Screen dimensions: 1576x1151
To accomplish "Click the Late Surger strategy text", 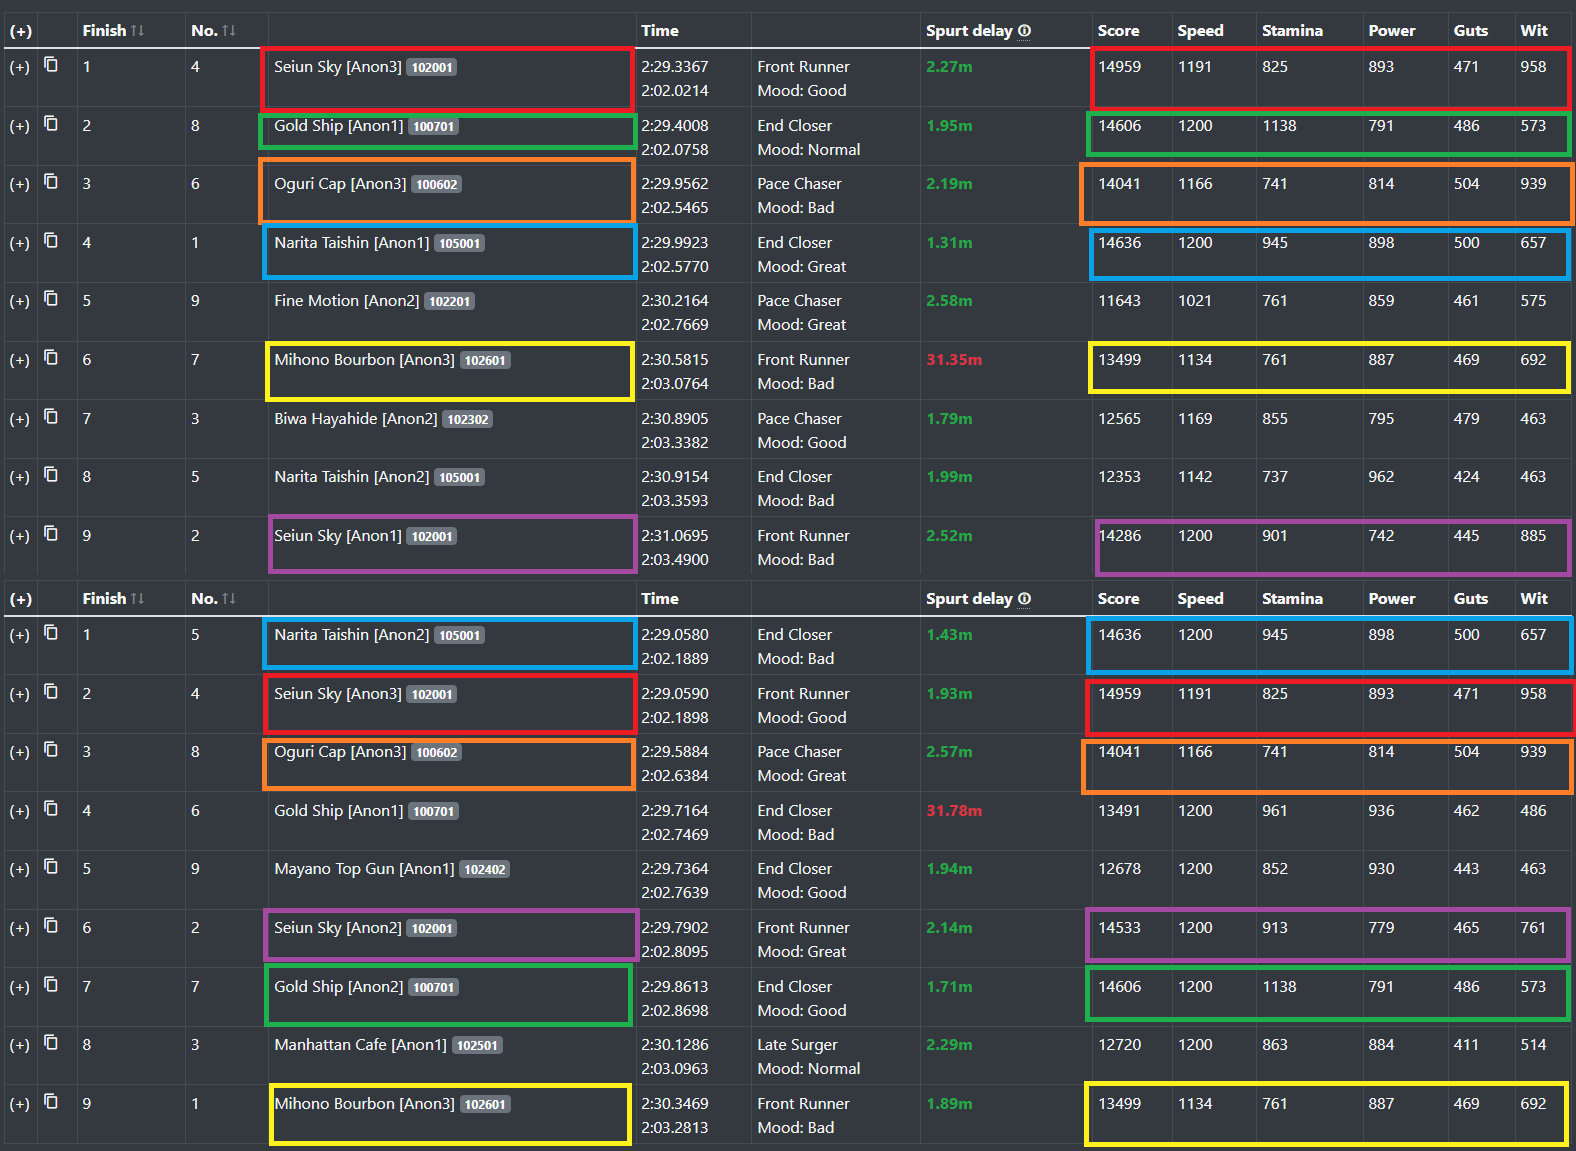I will [797, 1045].
